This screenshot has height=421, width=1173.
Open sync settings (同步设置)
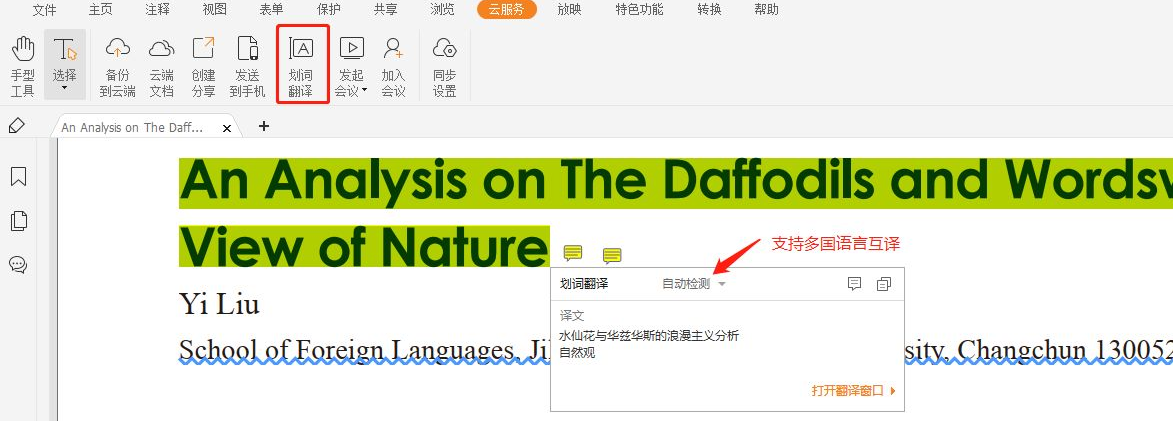(x=444, y=66)
